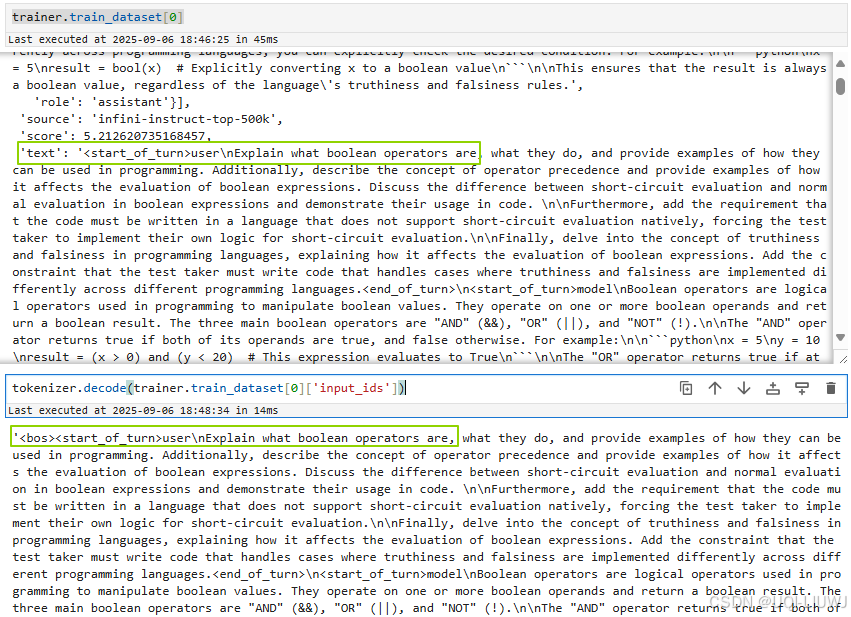Click the line starting 'used in programming. Additionally, describe'
Screen dimensions: 851x617
pyautogui.click(x=427, y=455)
